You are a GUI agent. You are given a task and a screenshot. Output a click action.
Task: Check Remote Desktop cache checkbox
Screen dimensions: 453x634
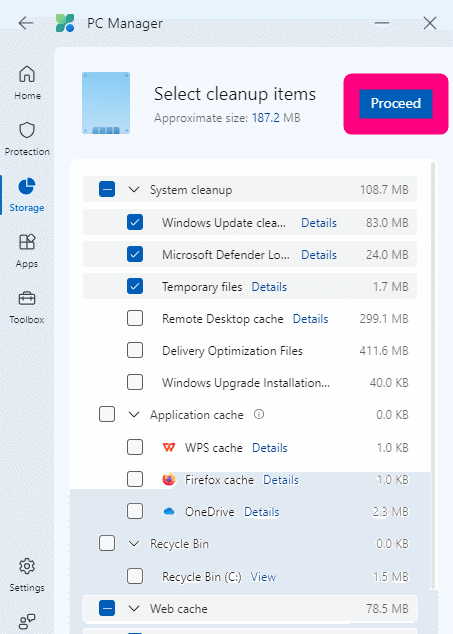[135, 318]
